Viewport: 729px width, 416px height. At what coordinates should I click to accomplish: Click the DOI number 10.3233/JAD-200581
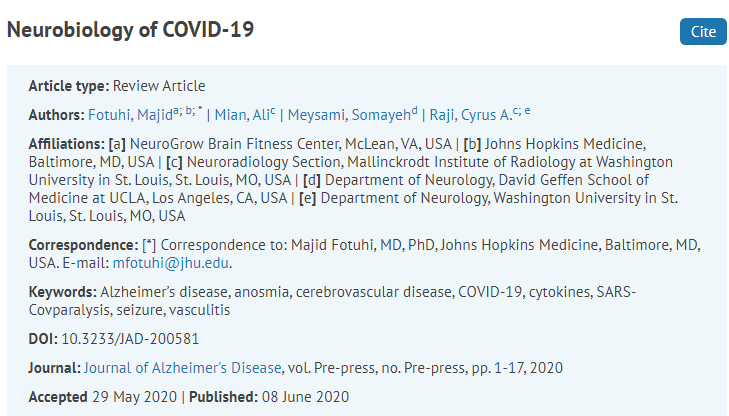coord(130,339)
